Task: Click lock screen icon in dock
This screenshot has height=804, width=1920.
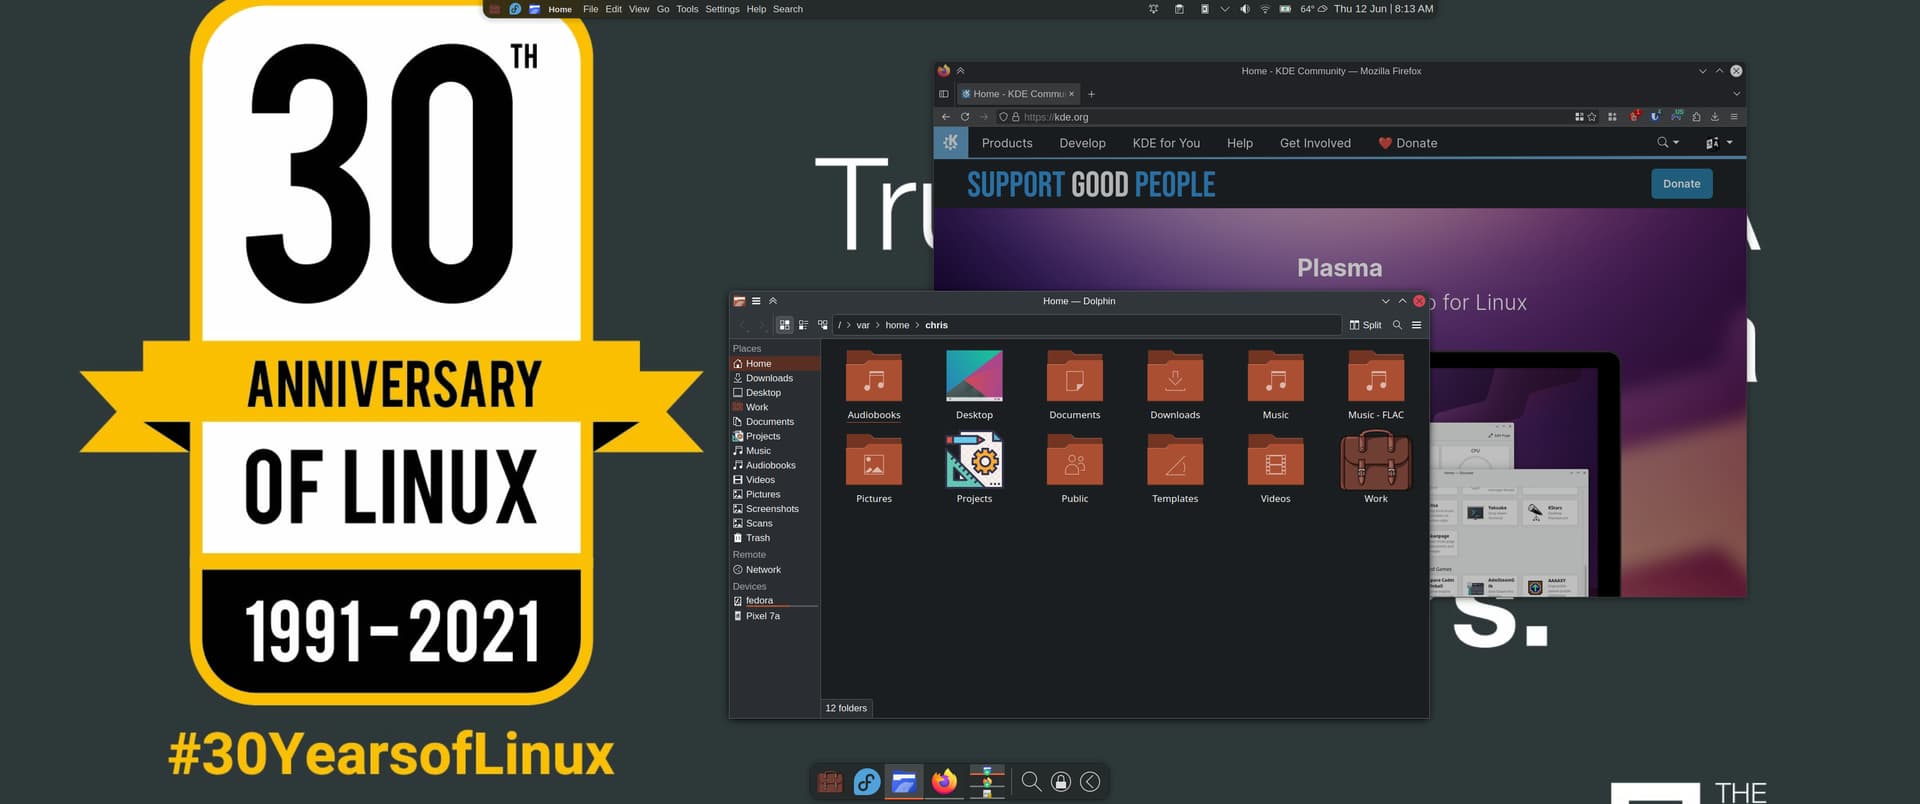Action: tap(1061, 782)
